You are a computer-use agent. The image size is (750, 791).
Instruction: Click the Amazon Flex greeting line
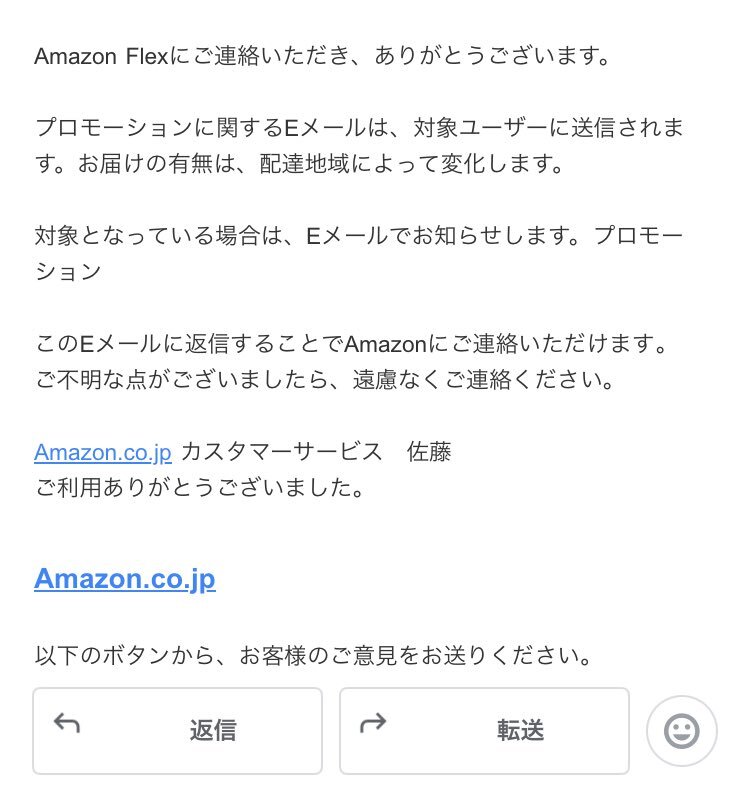tap(322, 55)
